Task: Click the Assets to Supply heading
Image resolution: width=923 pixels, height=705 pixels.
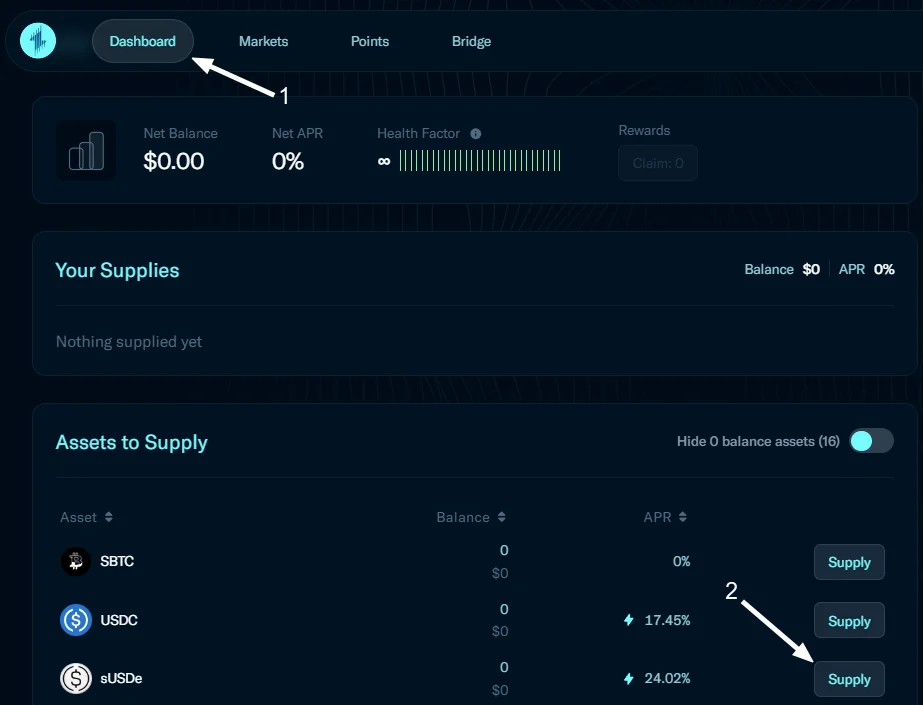Action: click(131, 442)
